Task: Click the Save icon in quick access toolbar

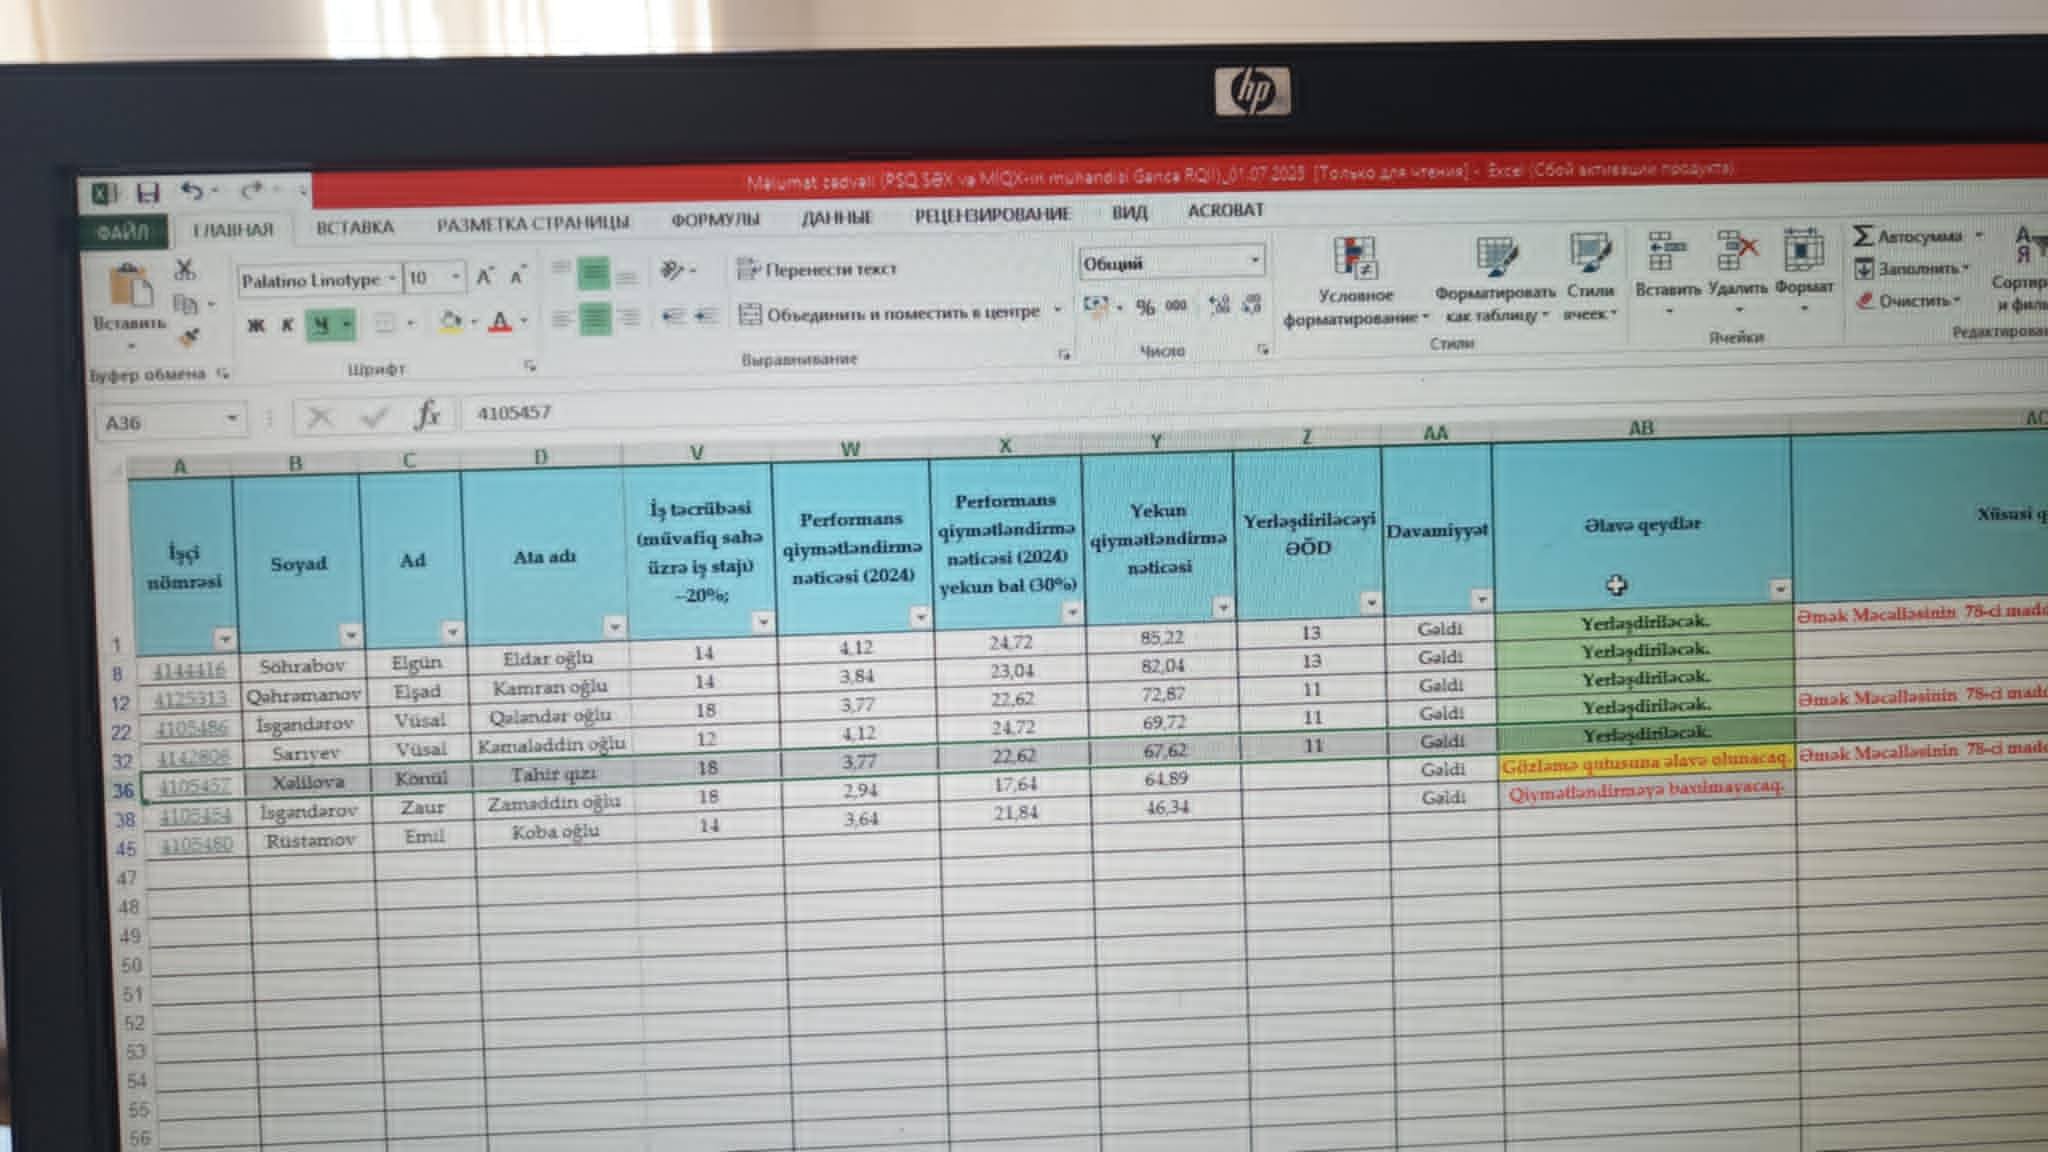Action: [148, 192]
